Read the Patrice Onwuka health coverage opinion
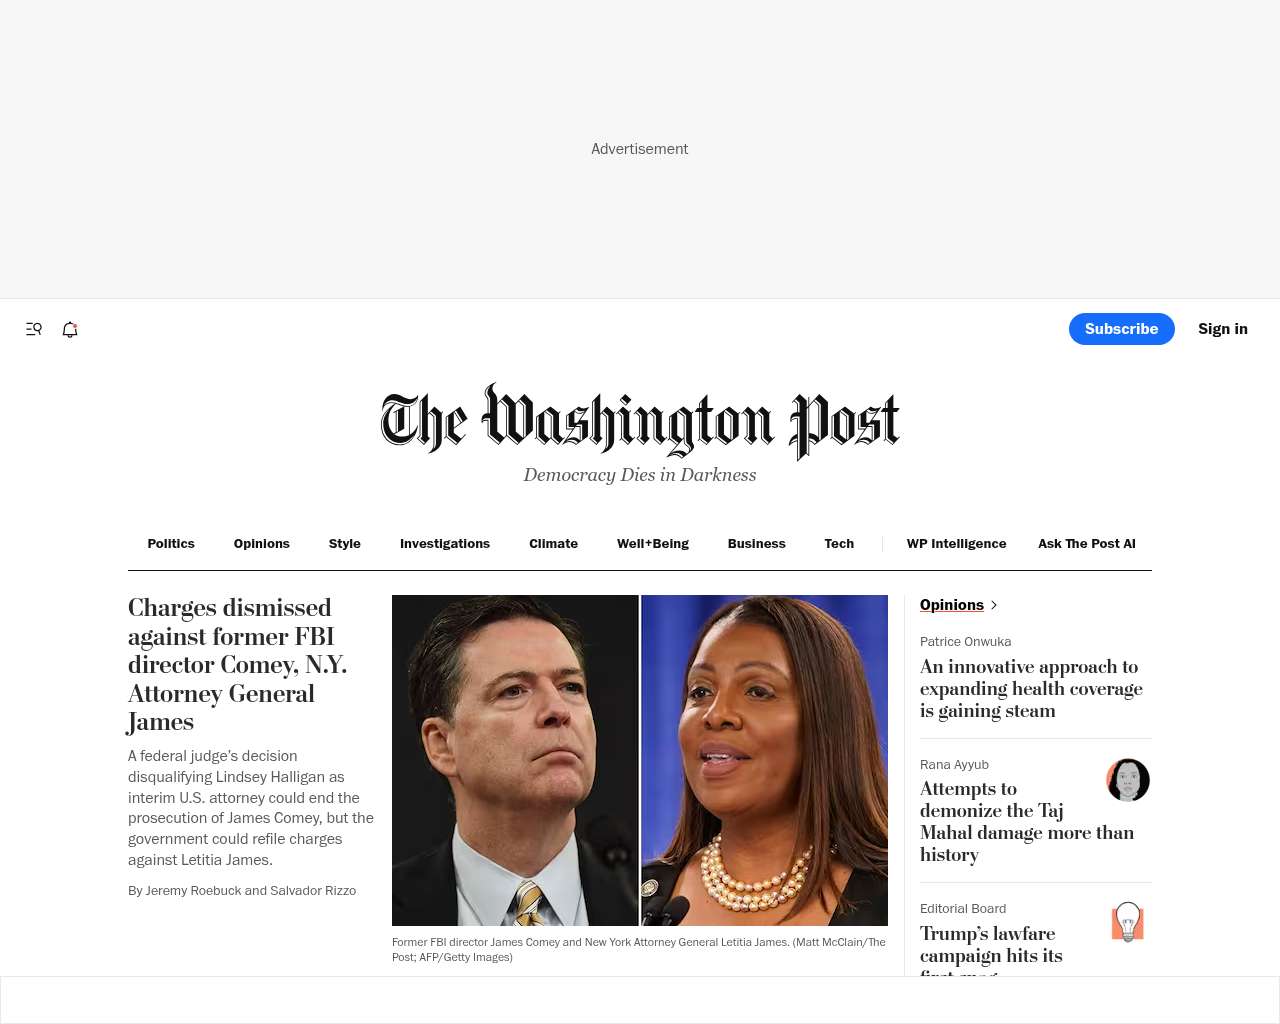The height and width of the screenshot is (1024, 1280). click(x=1031, y=689)
